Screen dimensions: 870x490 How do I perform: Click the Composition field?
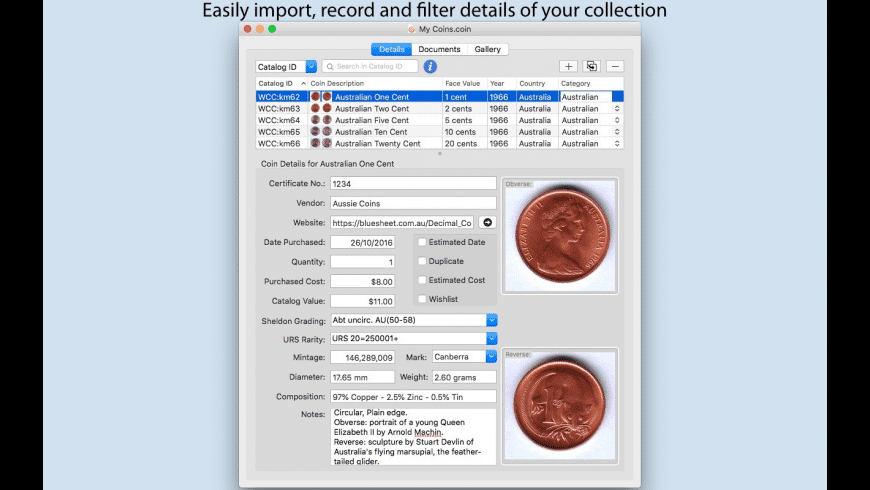coord(413,397)
